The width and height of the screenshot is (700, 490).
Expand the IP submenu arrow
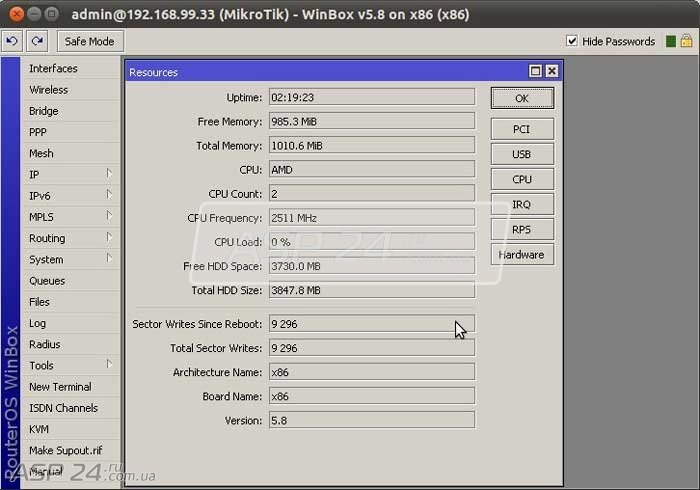pos(109,174)
